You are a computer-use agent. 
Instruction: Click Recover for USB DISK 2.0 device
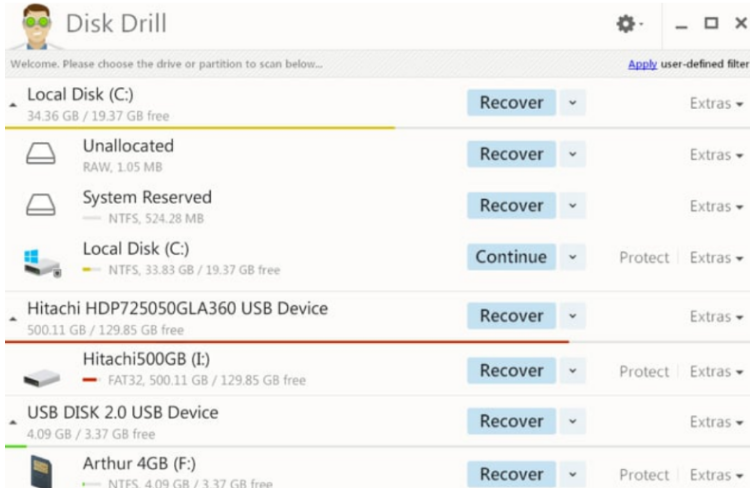point(511,421)
